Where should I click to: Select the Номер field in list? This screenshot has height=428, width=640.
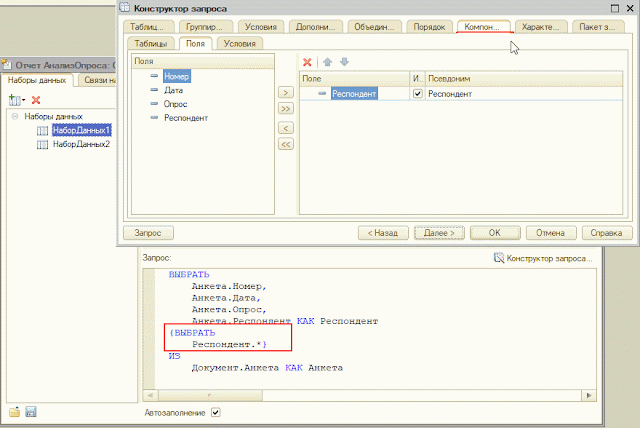[176, 76]
